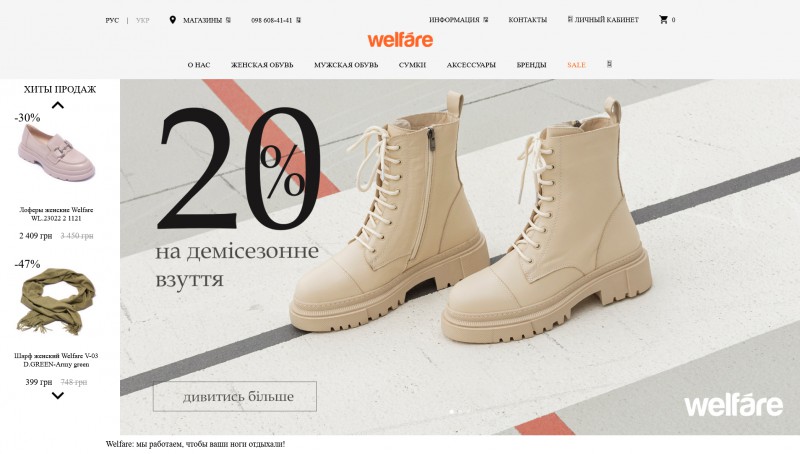
Task: Click the Личный кабинет account icon
Action: pos(570,19)
